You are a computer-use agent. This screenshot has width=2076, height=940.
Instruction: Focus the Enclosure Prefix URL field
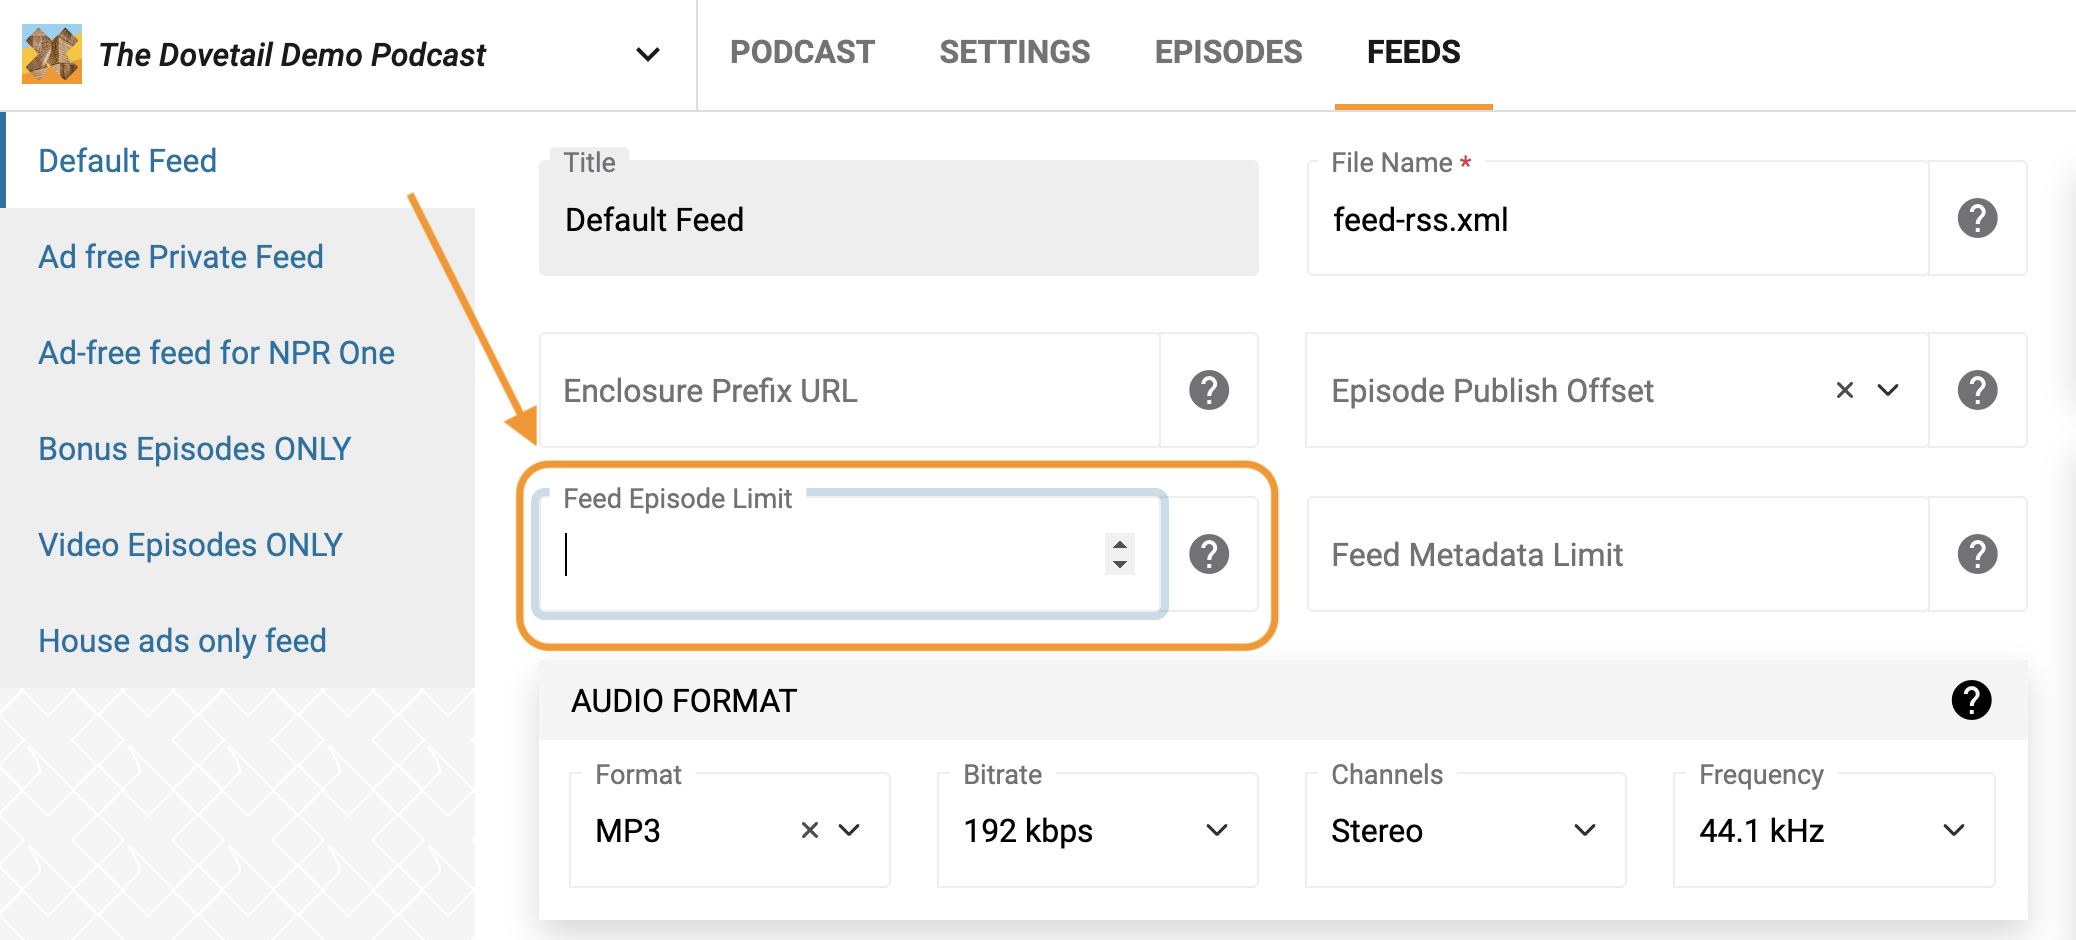click(850, 390)
